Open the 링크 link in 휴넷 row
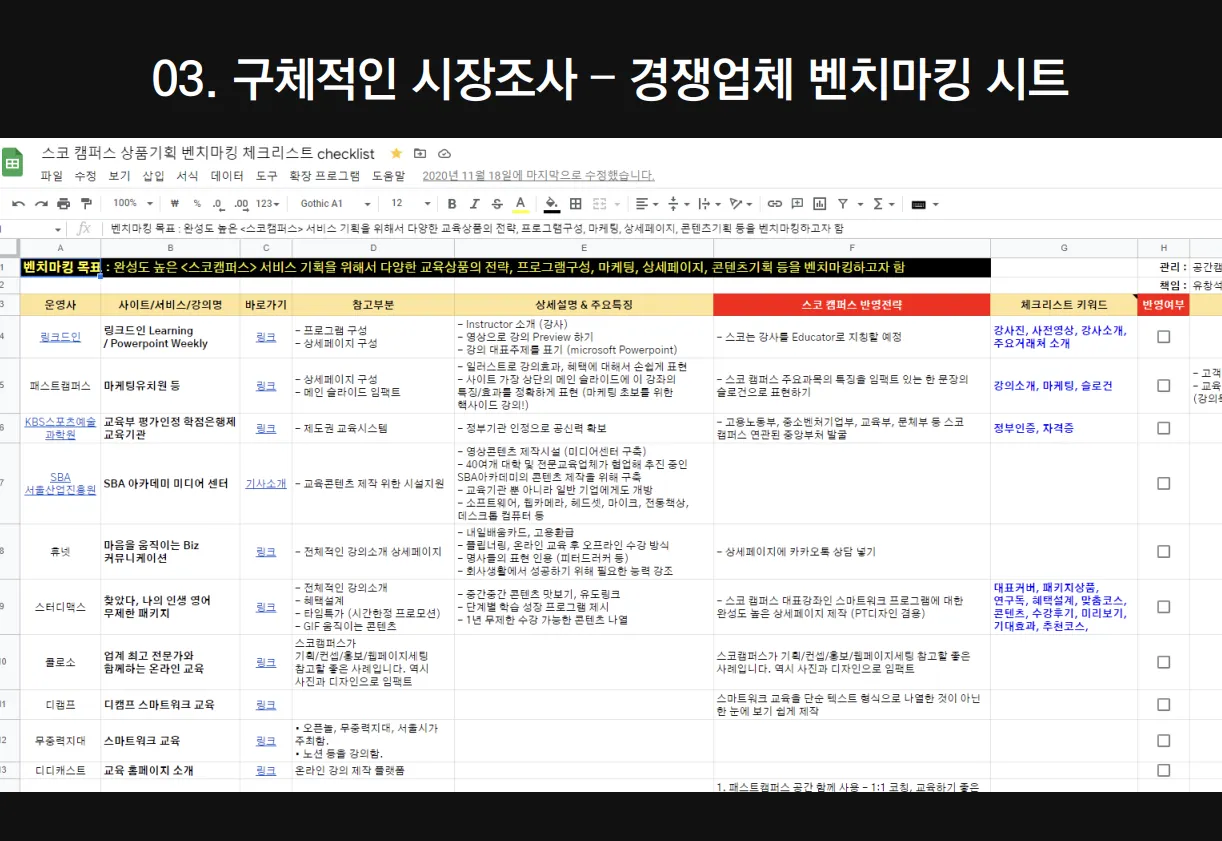The image size is (1222, 841). 266,551
